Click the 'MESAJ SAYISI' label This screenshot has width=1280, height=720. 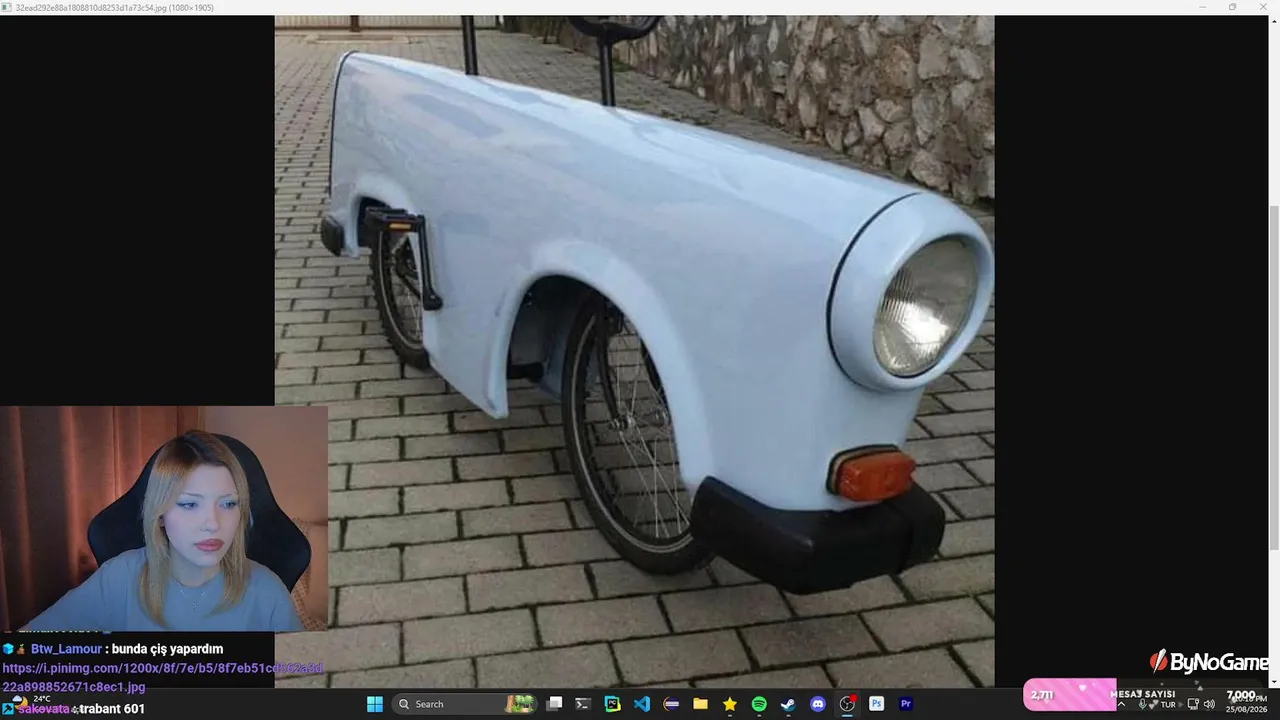click(x=1142, y=694)
